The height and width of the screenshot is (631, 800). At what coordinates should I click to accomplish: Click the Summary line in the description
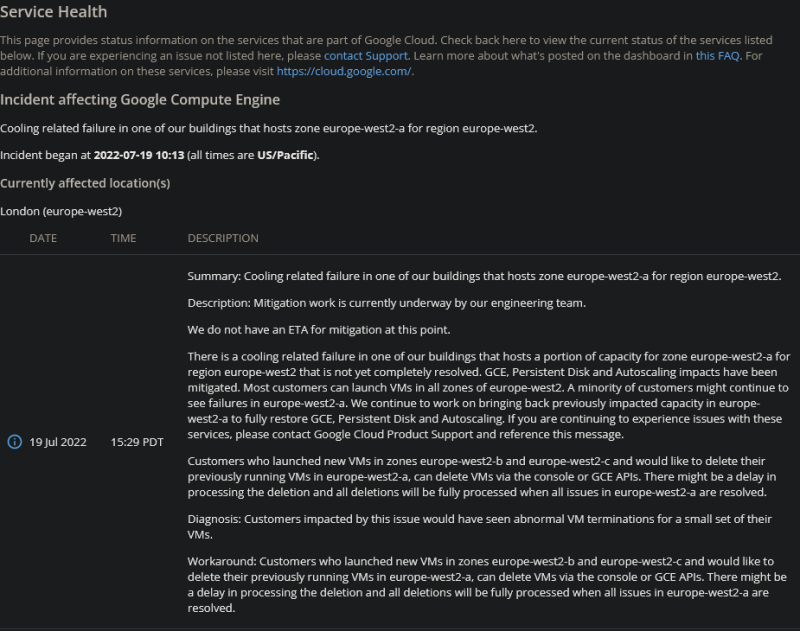(484, 276)
